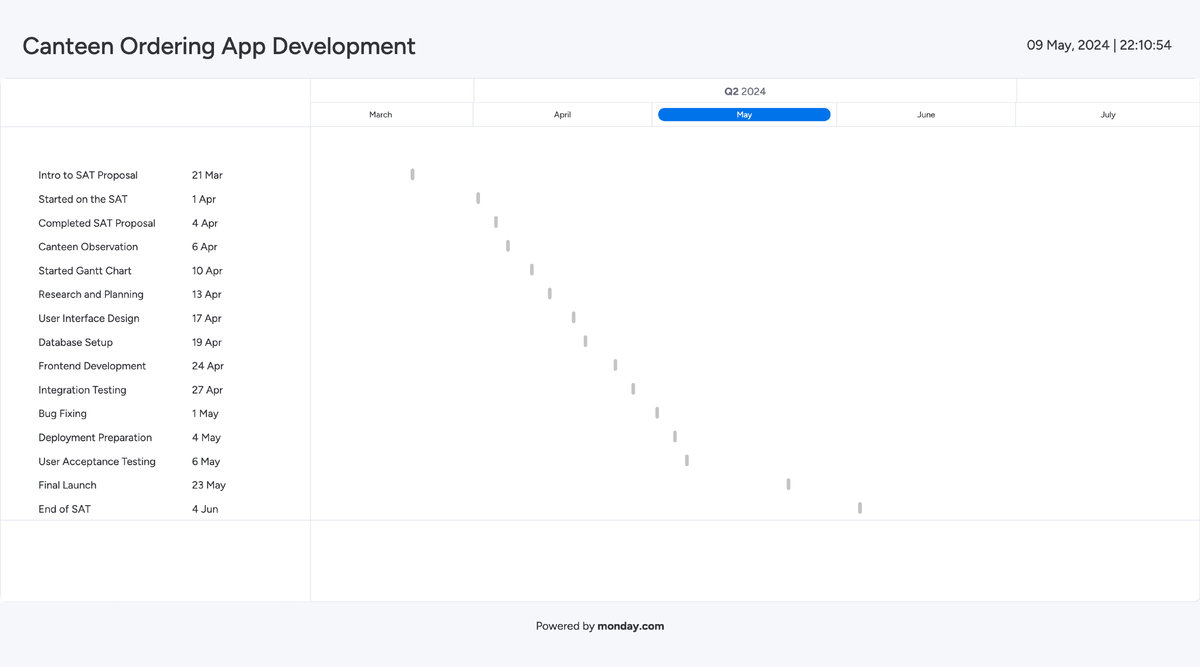Click the Bug Fixing milestone marker
Image resolution: width=1200 pixels, height=667 pixels.
[x=657, y=412]
